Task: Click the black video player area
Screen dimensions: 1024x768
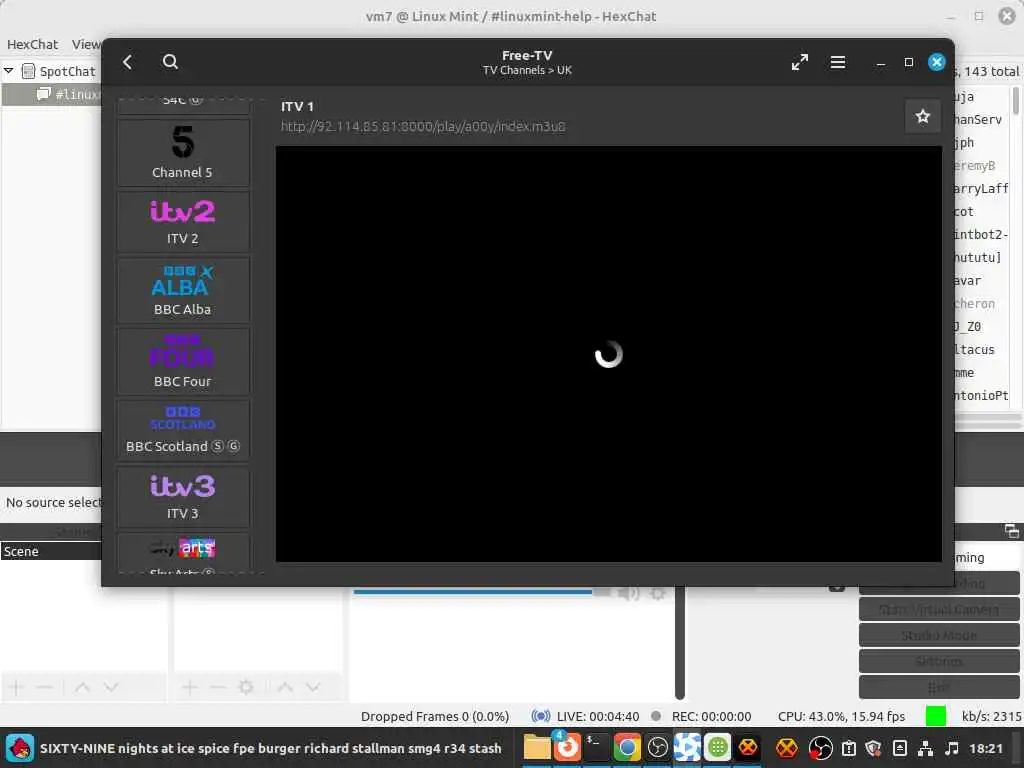Action: coord(609,353)
